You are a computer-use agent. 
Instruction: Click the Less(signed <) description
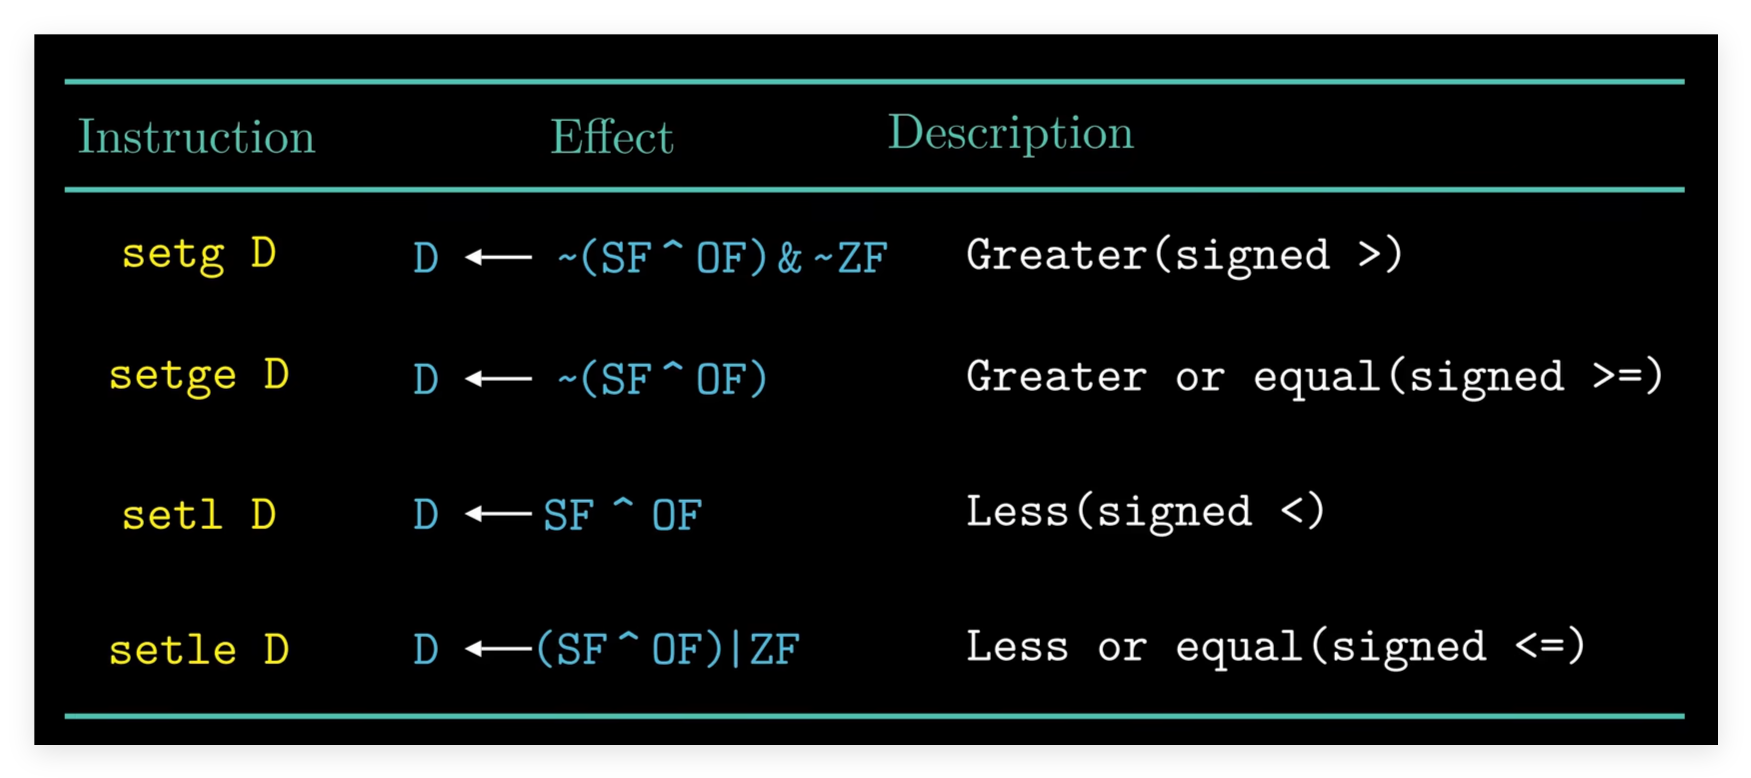click(1146, 512)
